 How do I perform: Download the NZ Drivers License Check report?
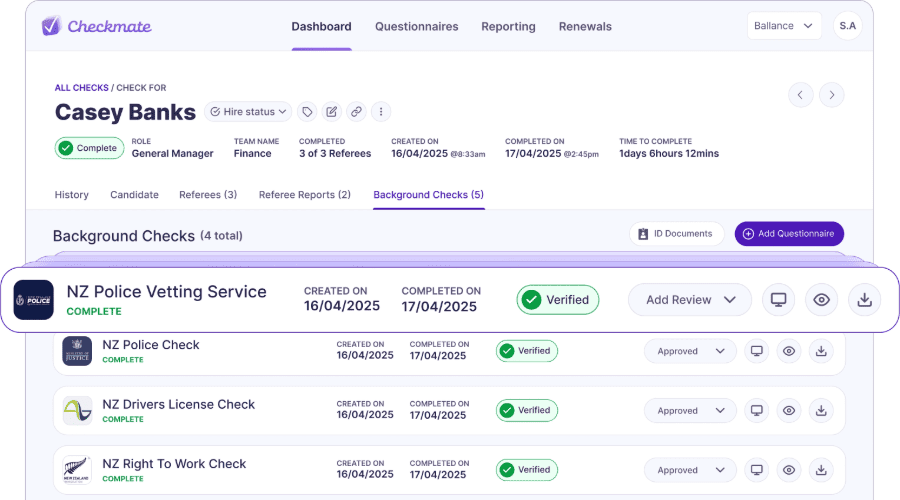821,411
